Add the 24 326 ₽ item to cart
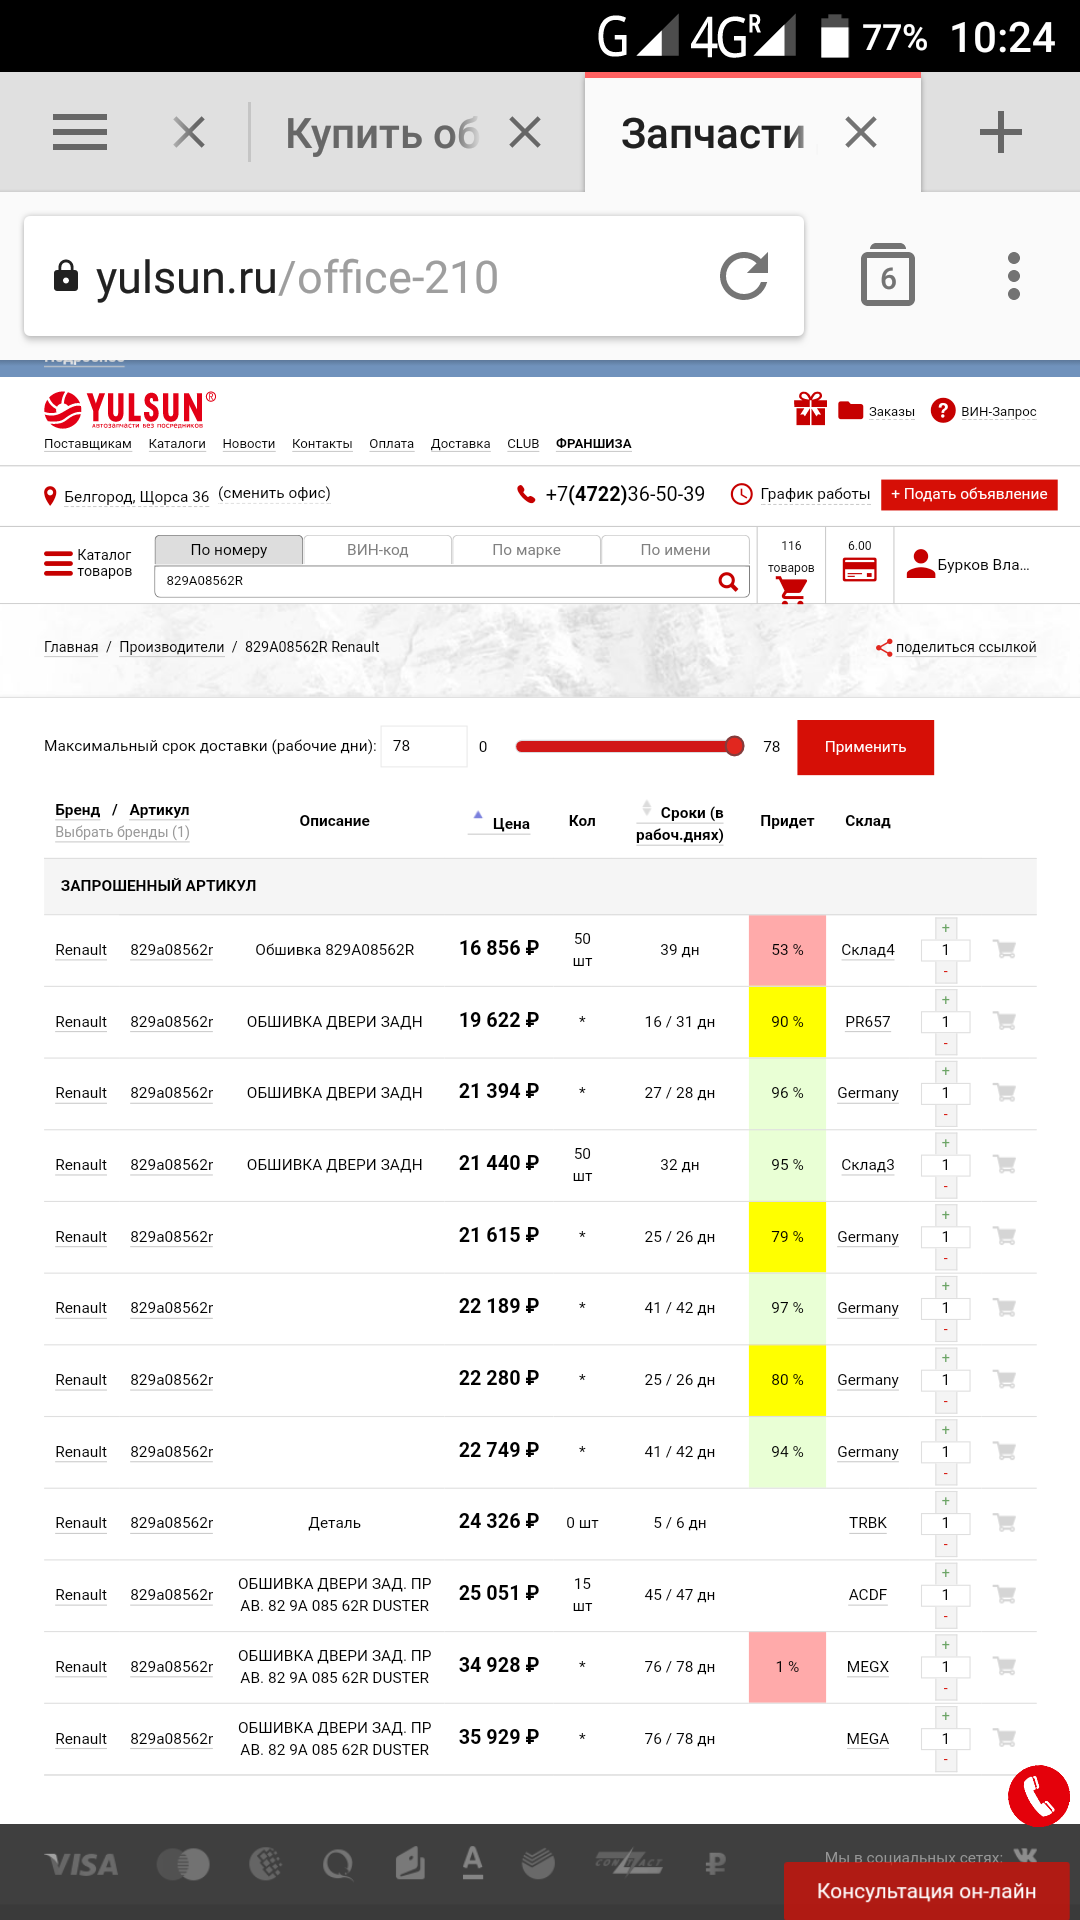 [x=1005, y=1522]
